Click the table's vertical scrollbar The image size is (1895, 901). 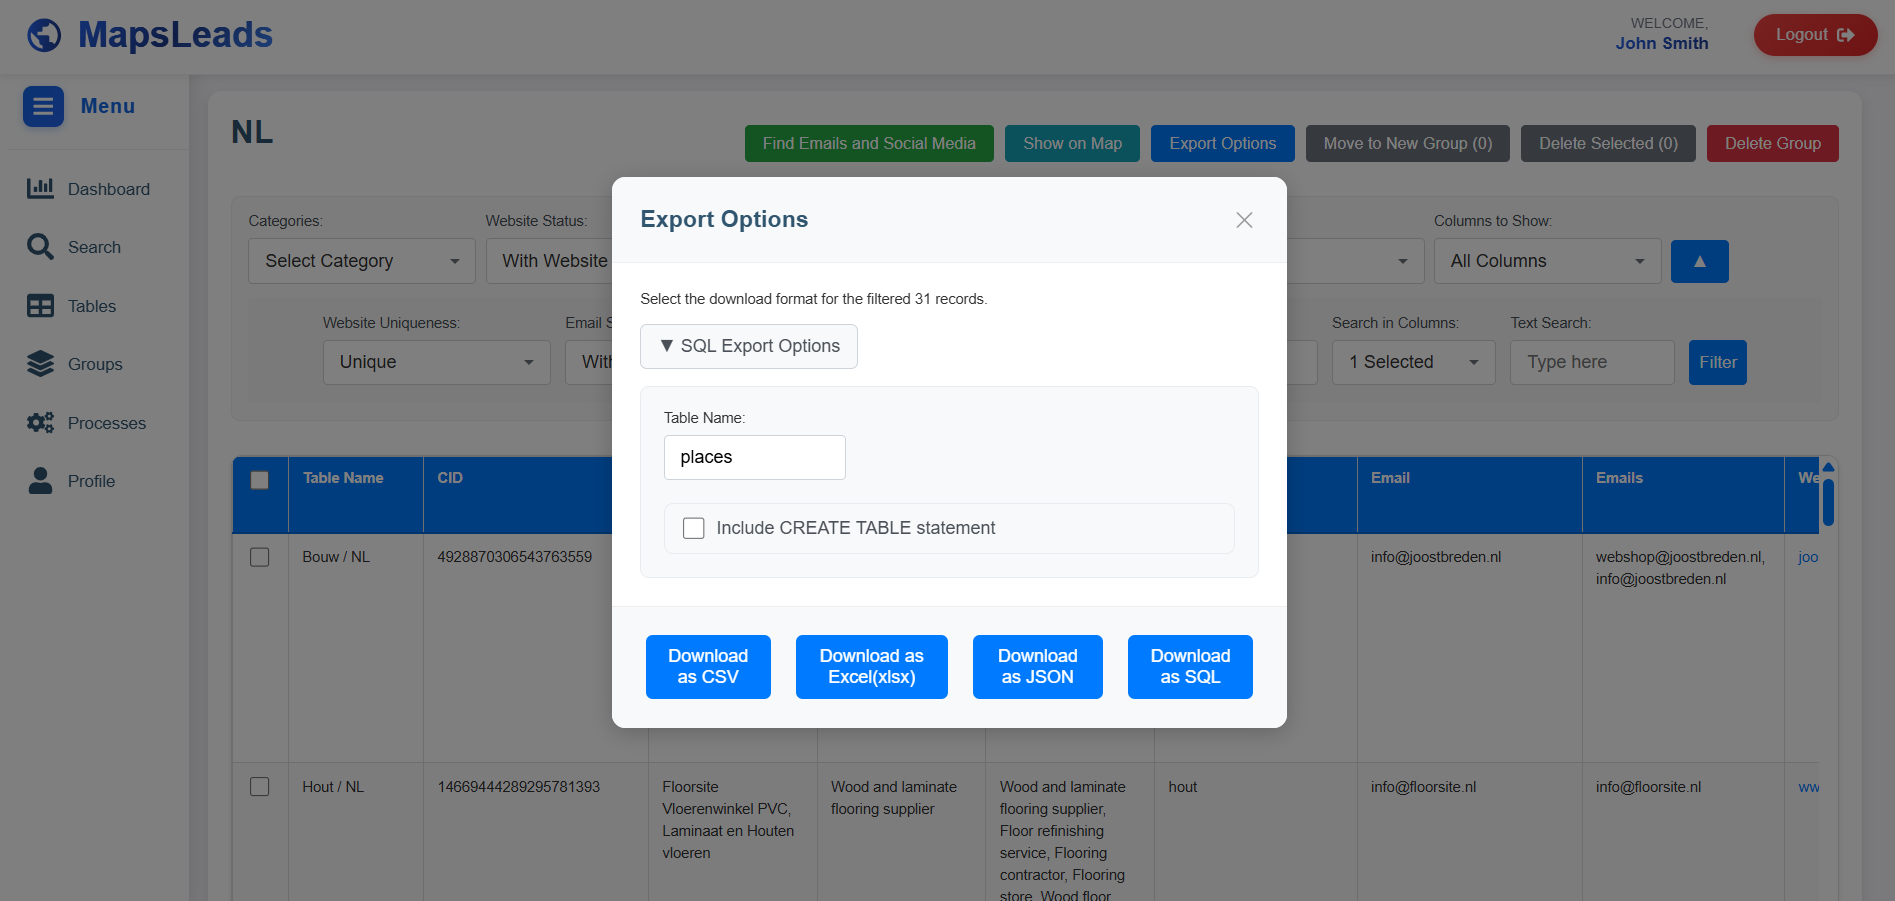coord(1828,502)
